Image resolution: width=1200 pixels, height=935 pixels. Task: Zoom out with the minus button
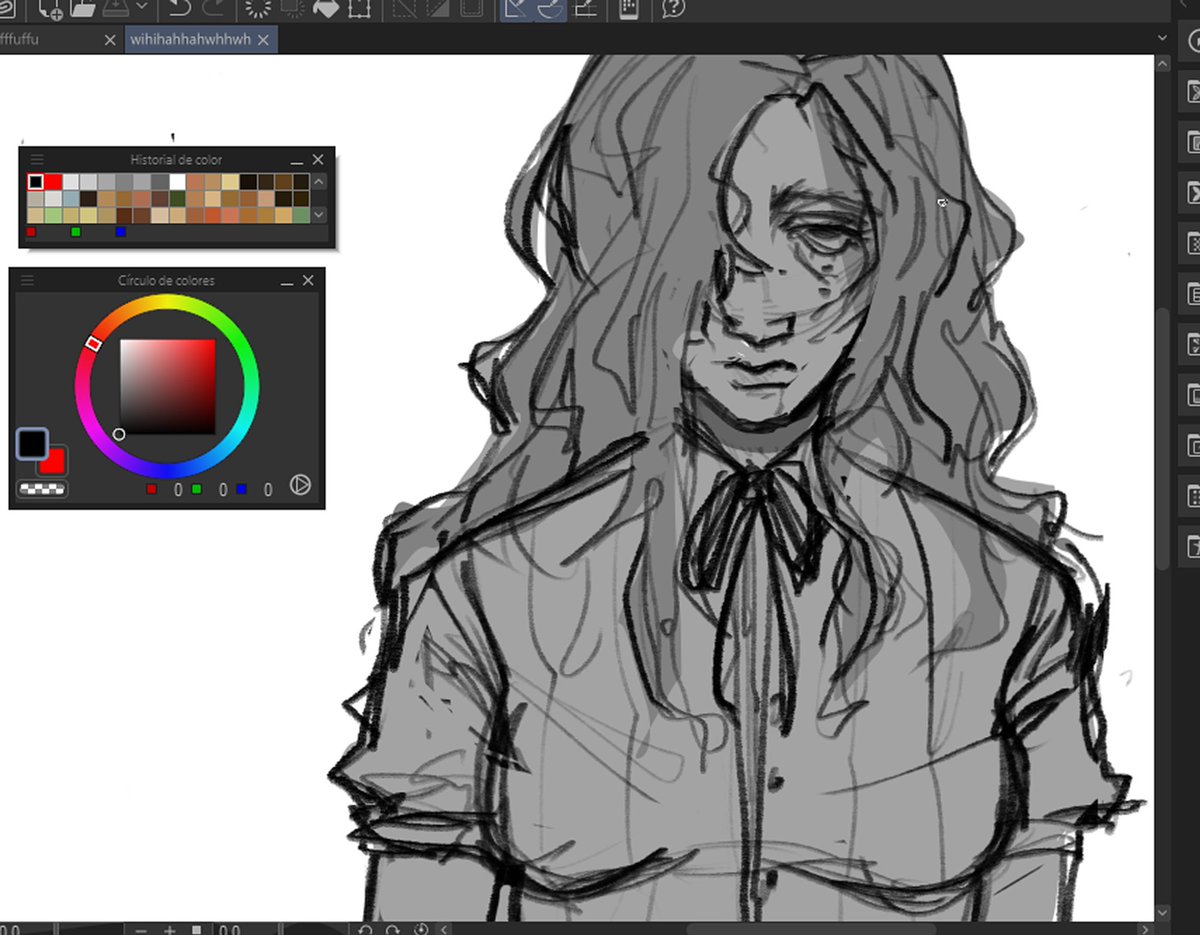click(141, 929)
